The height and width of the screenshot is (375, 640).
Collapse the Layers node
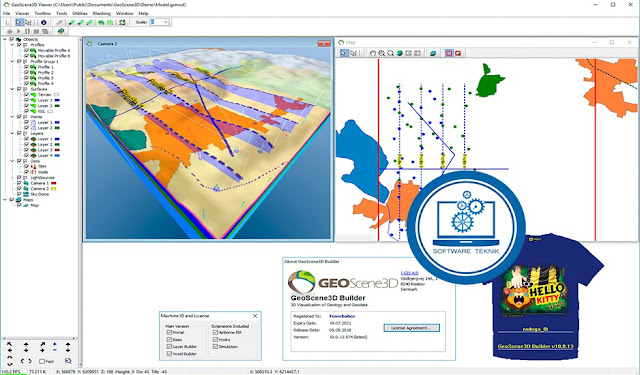[x=12, y=133]
